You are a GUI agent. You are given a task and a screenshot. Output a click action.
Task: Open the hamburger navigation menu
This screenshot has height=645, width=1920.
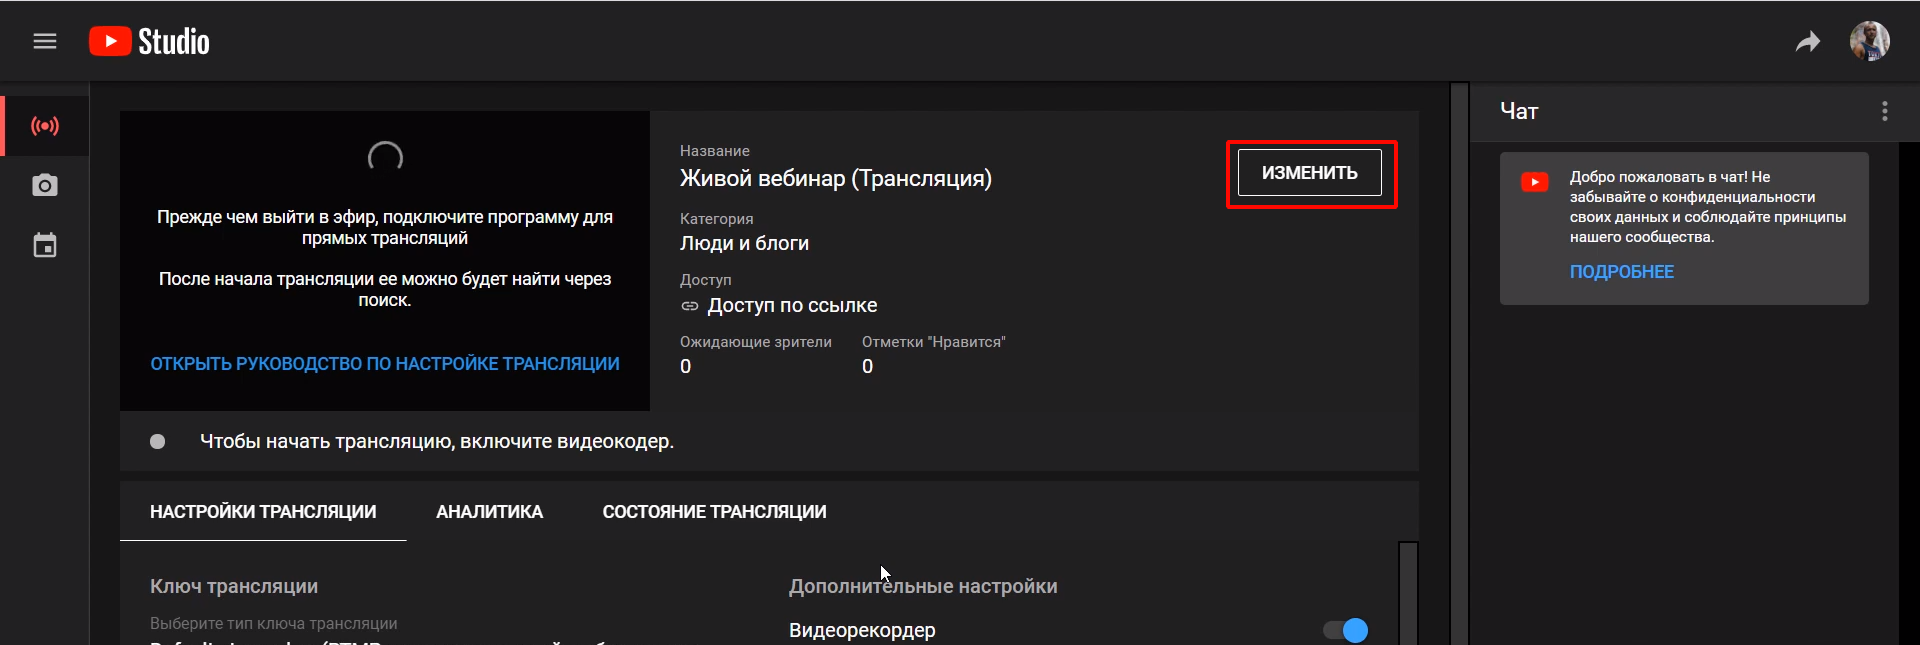[45, 41]
